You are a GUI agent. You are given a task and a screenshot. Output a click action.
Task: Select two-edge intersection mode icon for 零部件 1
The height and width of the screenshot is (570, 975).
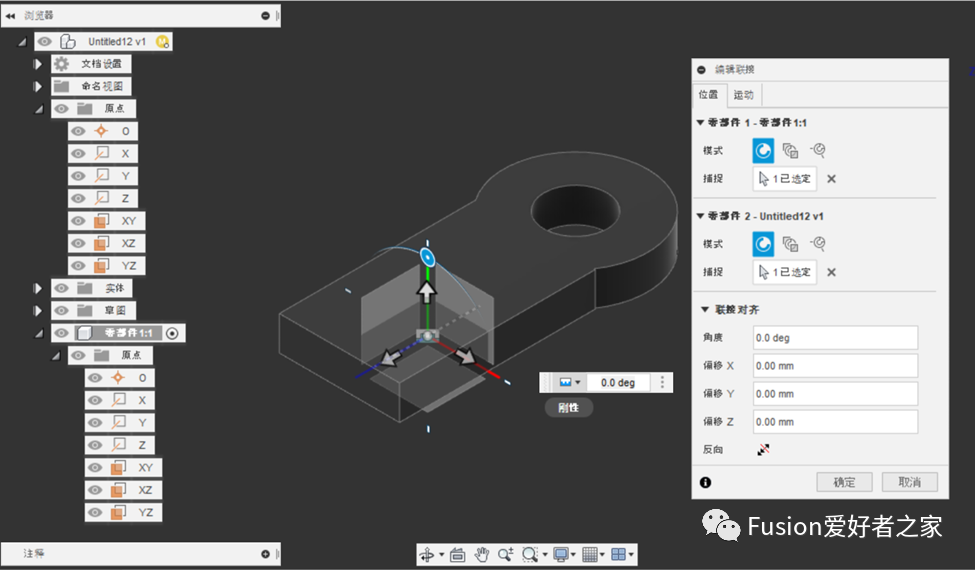click(x=818, y=150)
